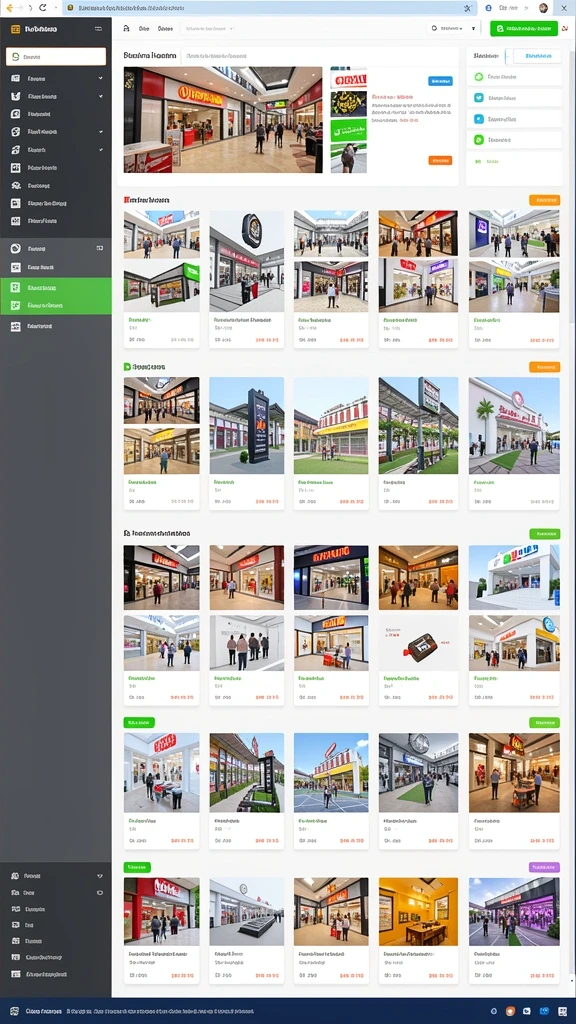
Task: Select the highlighted green sidebar menu item
Action: pos(56,287)
